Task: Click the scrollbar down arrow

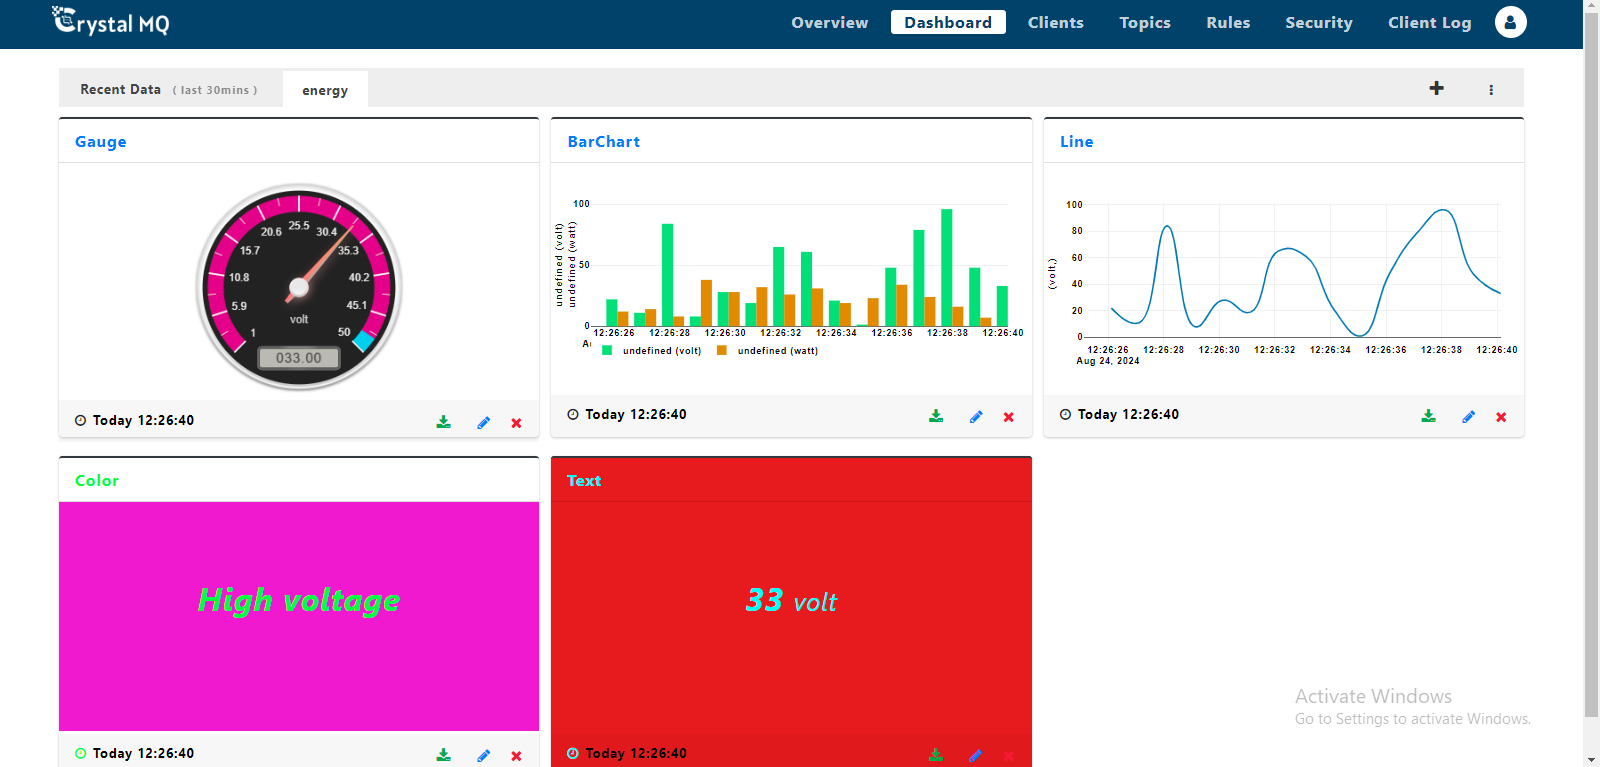Action: (1591, 758)
